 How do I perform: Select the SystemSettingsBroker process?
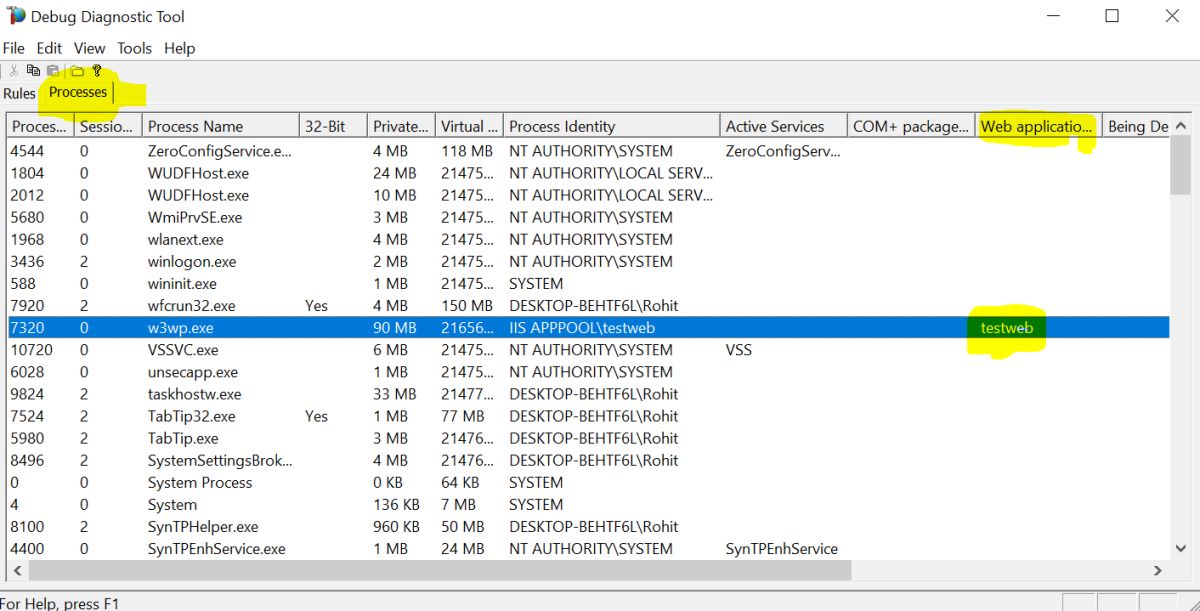pos(587,460)
